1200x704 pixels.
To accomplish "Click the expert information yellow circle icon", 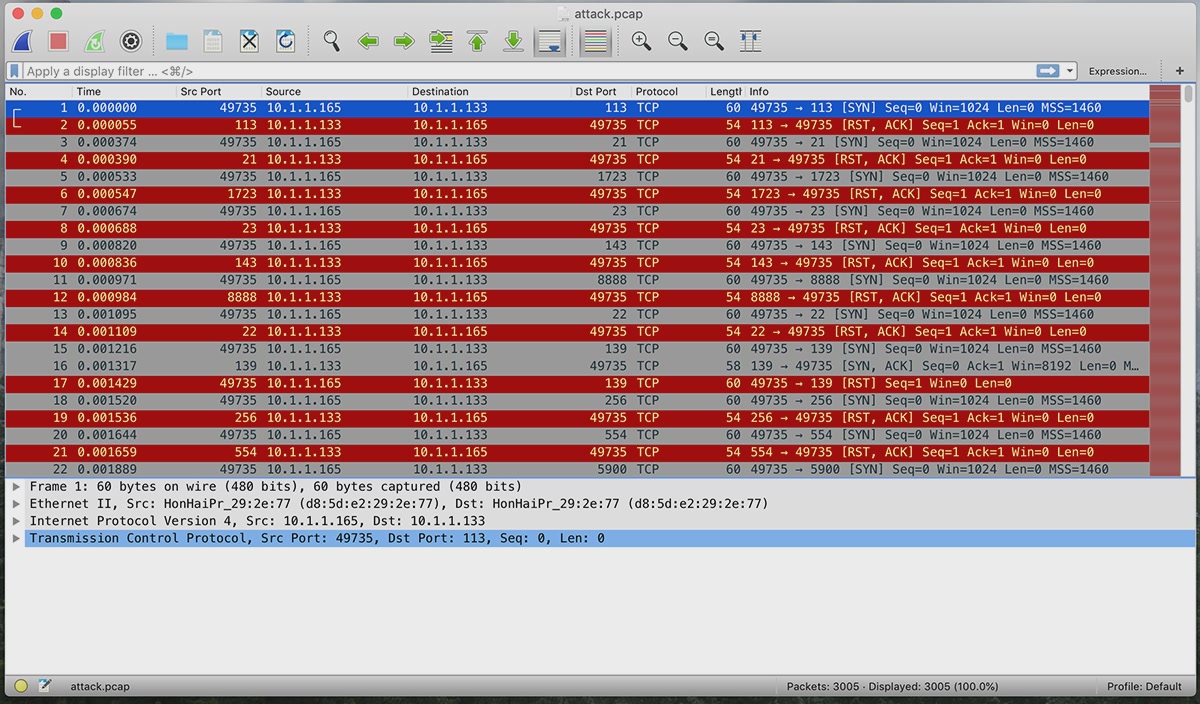I will [x=21, y=686].
